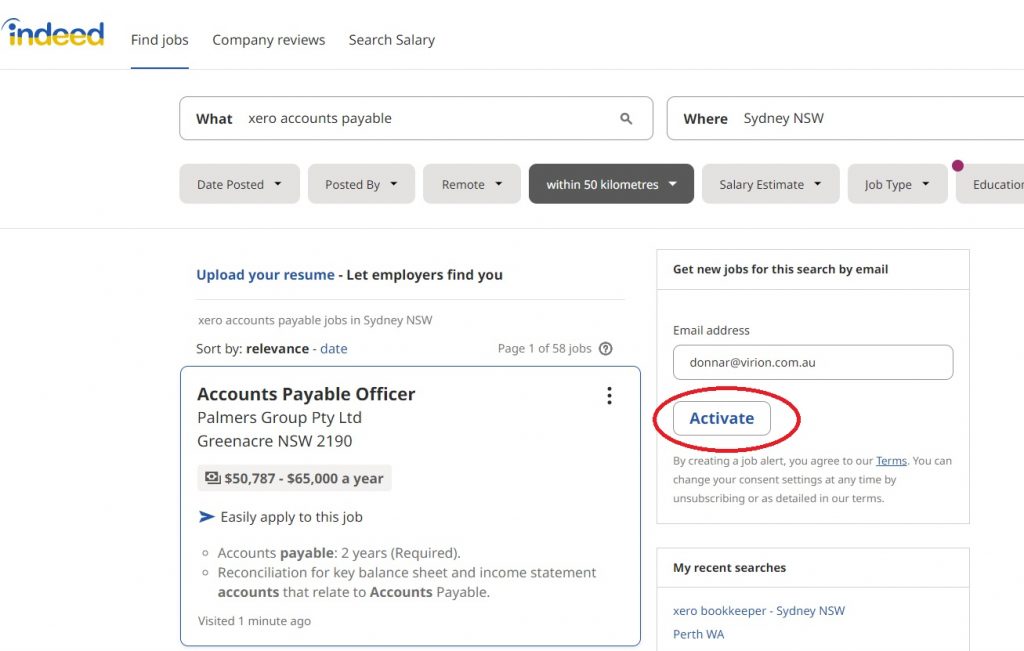Click the help question mark beside job count
This screenshot has width=1024, height=651.
point(605,349)
